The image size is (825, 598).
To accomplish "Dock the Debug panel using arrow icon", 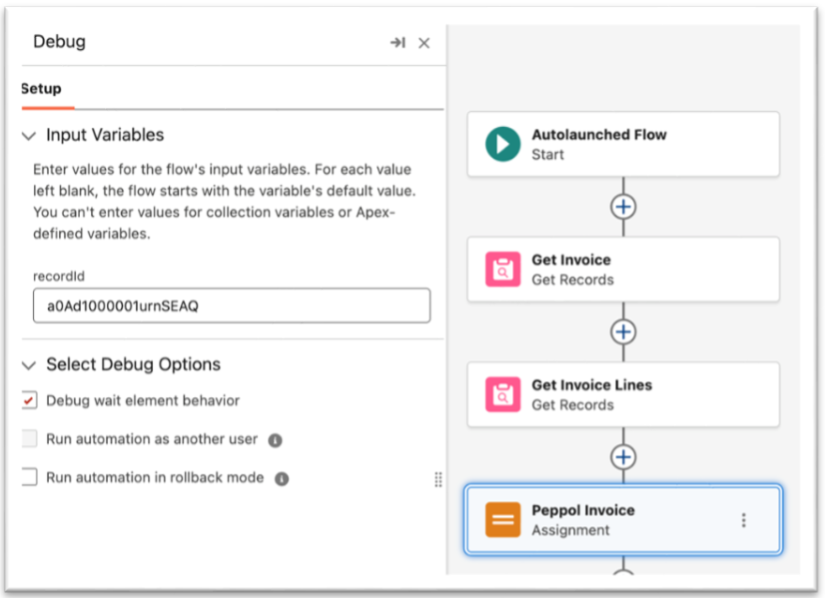I will 397,43.
